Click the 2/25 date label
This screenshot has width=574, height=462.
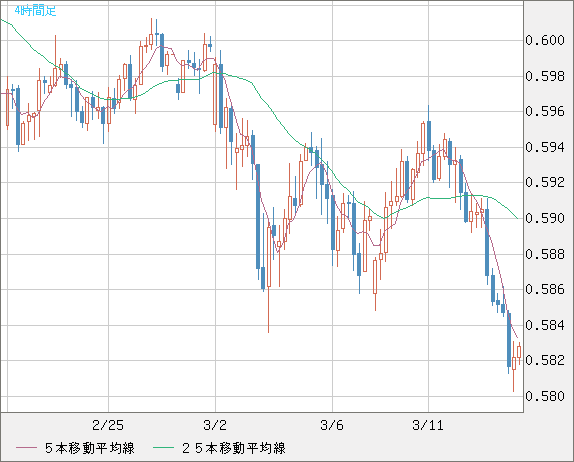(x=108, y=425)
